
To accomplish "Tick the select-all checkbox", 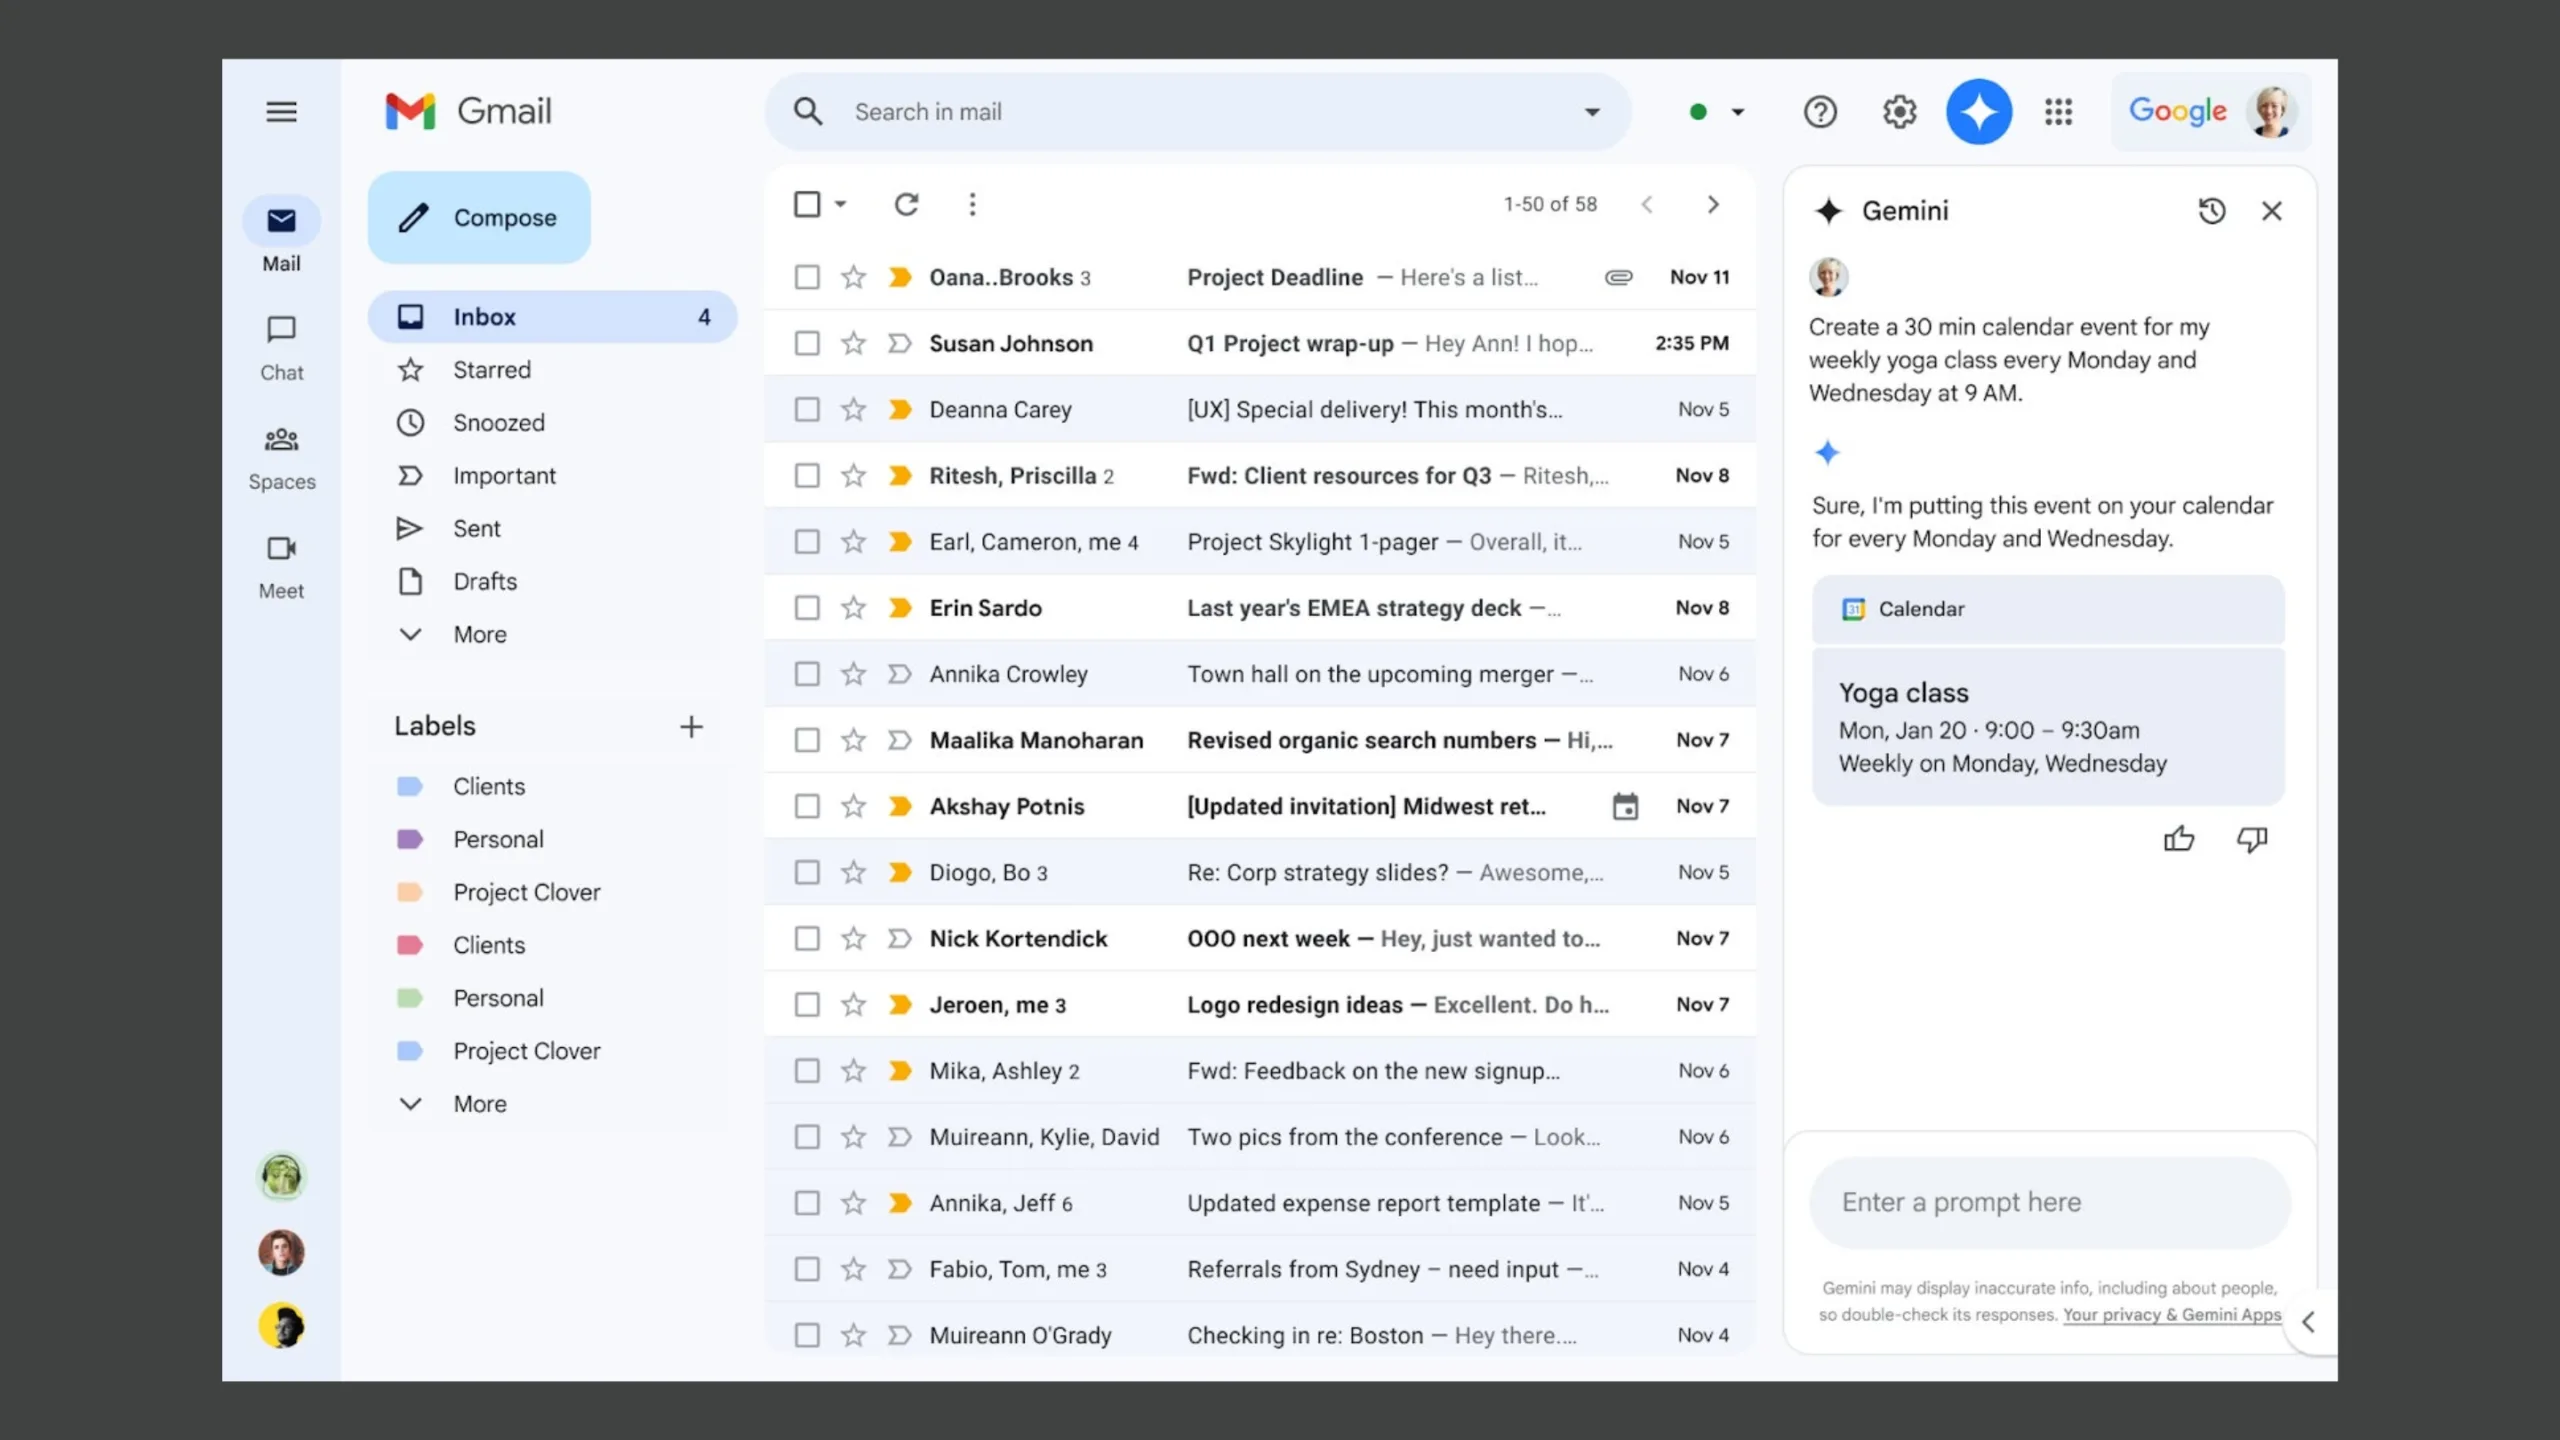I will pyautogui.click(x=806, y=204).
